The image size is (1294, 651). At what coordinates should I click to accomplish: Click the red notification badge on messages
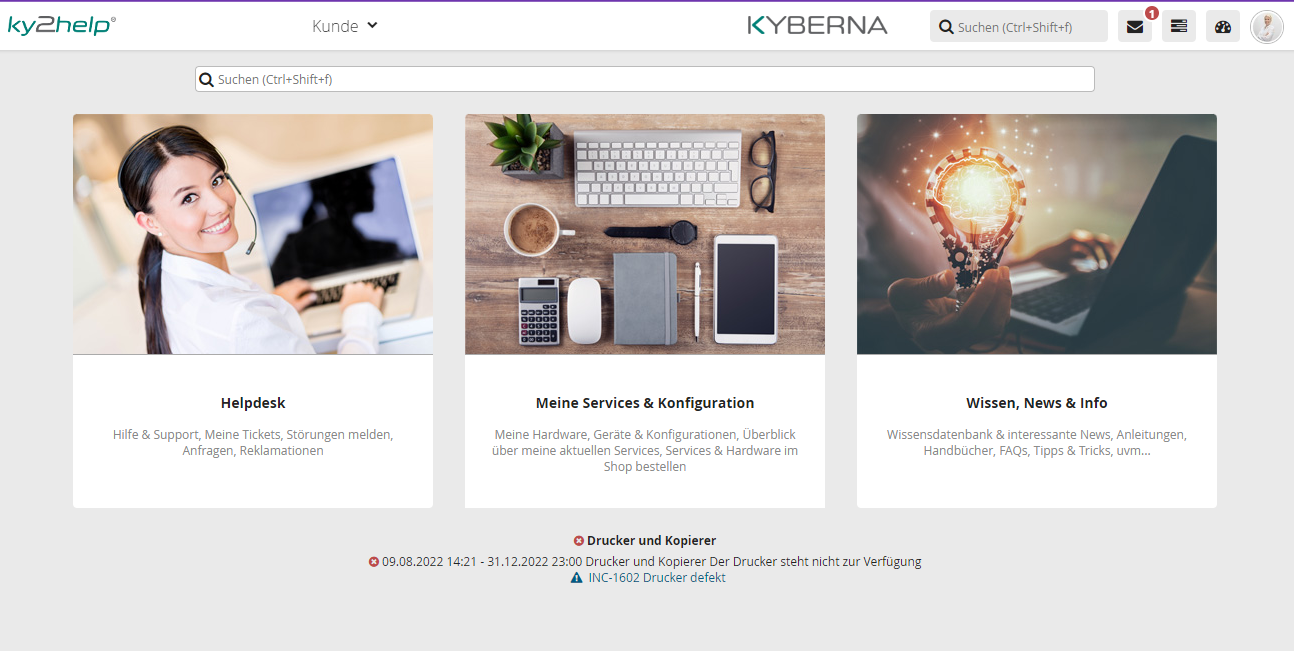click(1152, 13)
